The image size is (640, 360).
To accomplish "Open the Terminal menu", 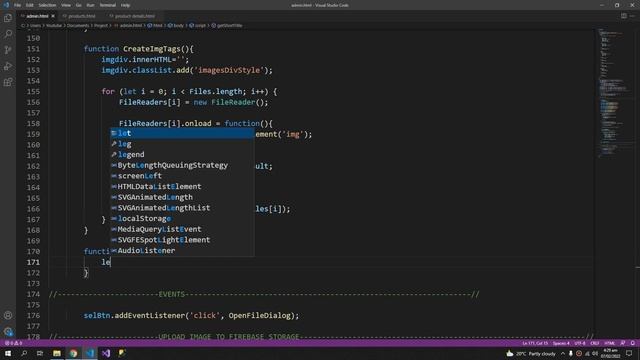I will pyautogui.click(x=107, y=5).
